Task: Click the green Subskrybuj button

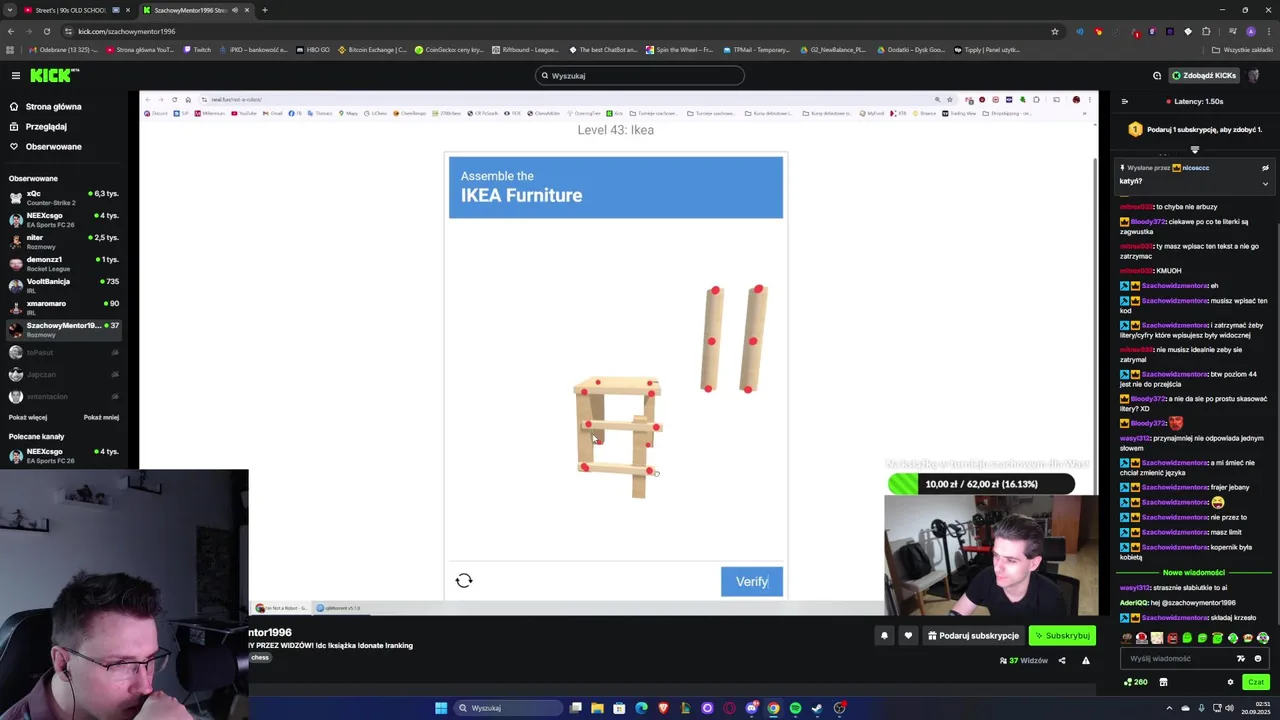Action: pyautogui.click(x=1062, y=636)
